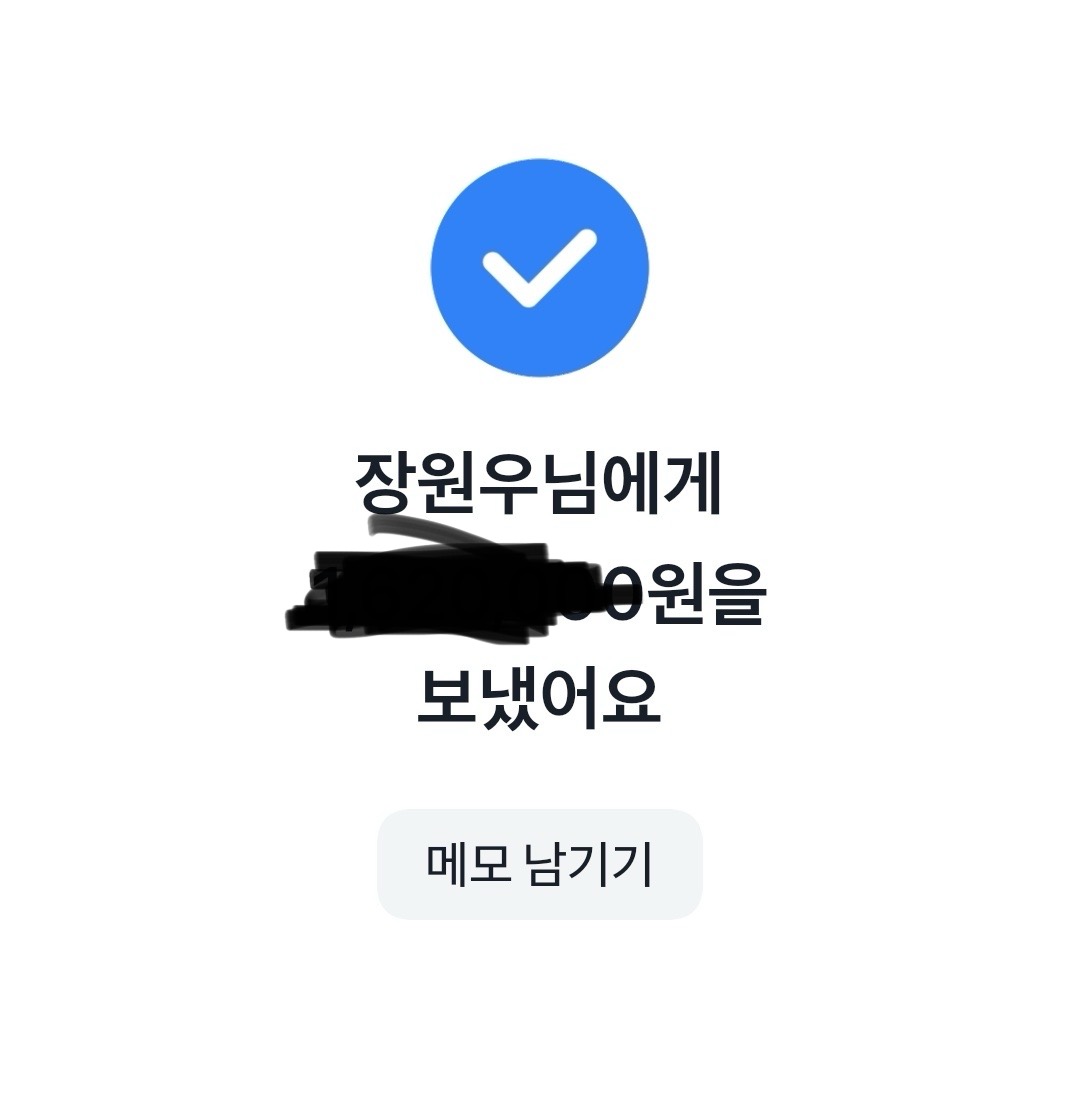
Task: Tap the 보냈 characters in last line
Action: [x=478, y=697]
